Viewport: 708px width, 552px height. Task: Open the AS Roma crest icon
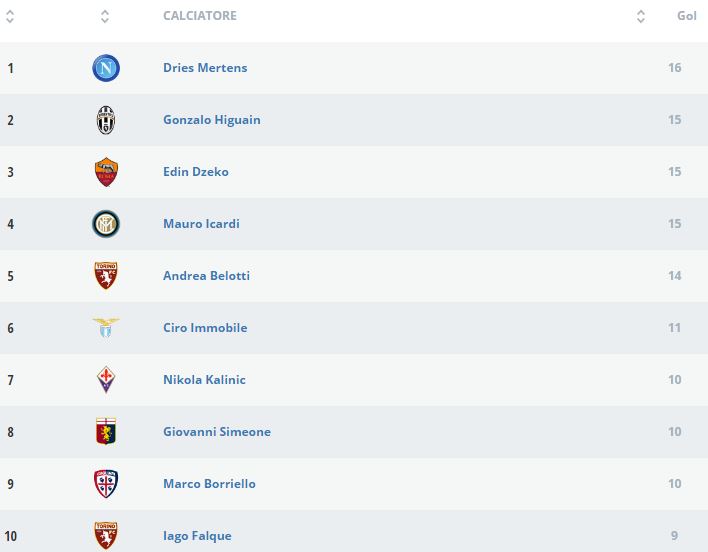coord(106,172)
